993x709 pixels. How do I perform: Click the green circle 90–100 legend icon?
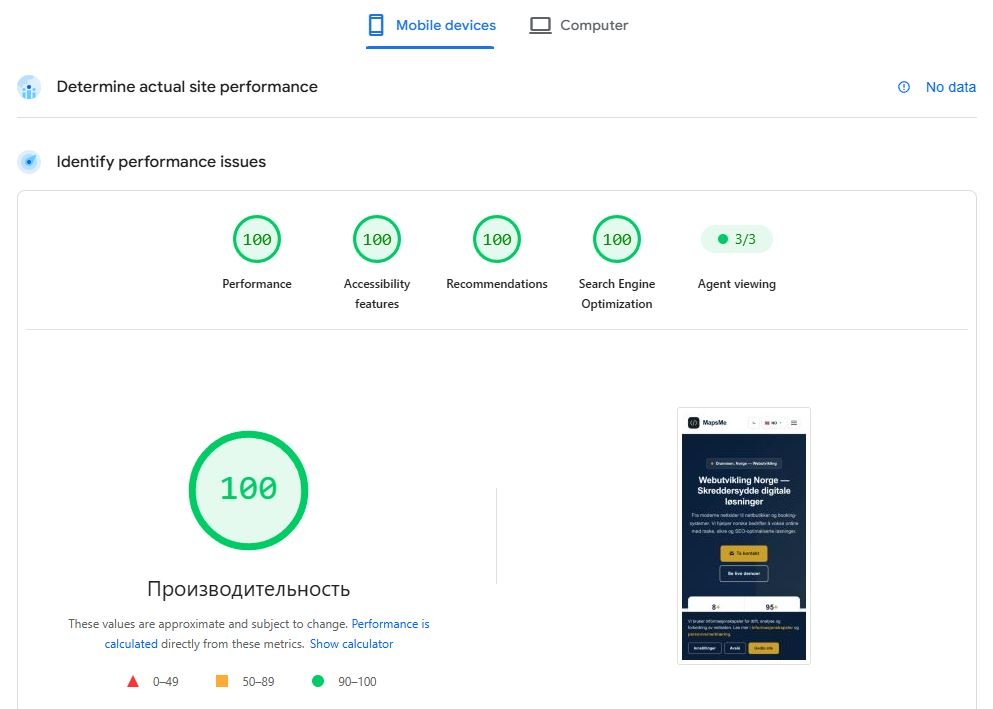[x=318, y=681]
